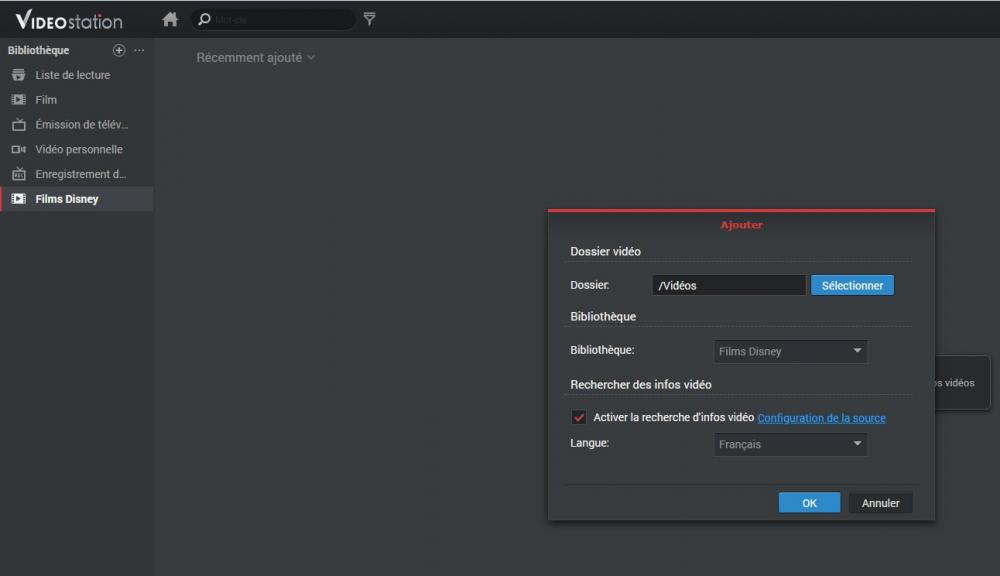Open the library more options ellipsis
The width and height of the screenshot is (1000, 576).
click(139, 50)
